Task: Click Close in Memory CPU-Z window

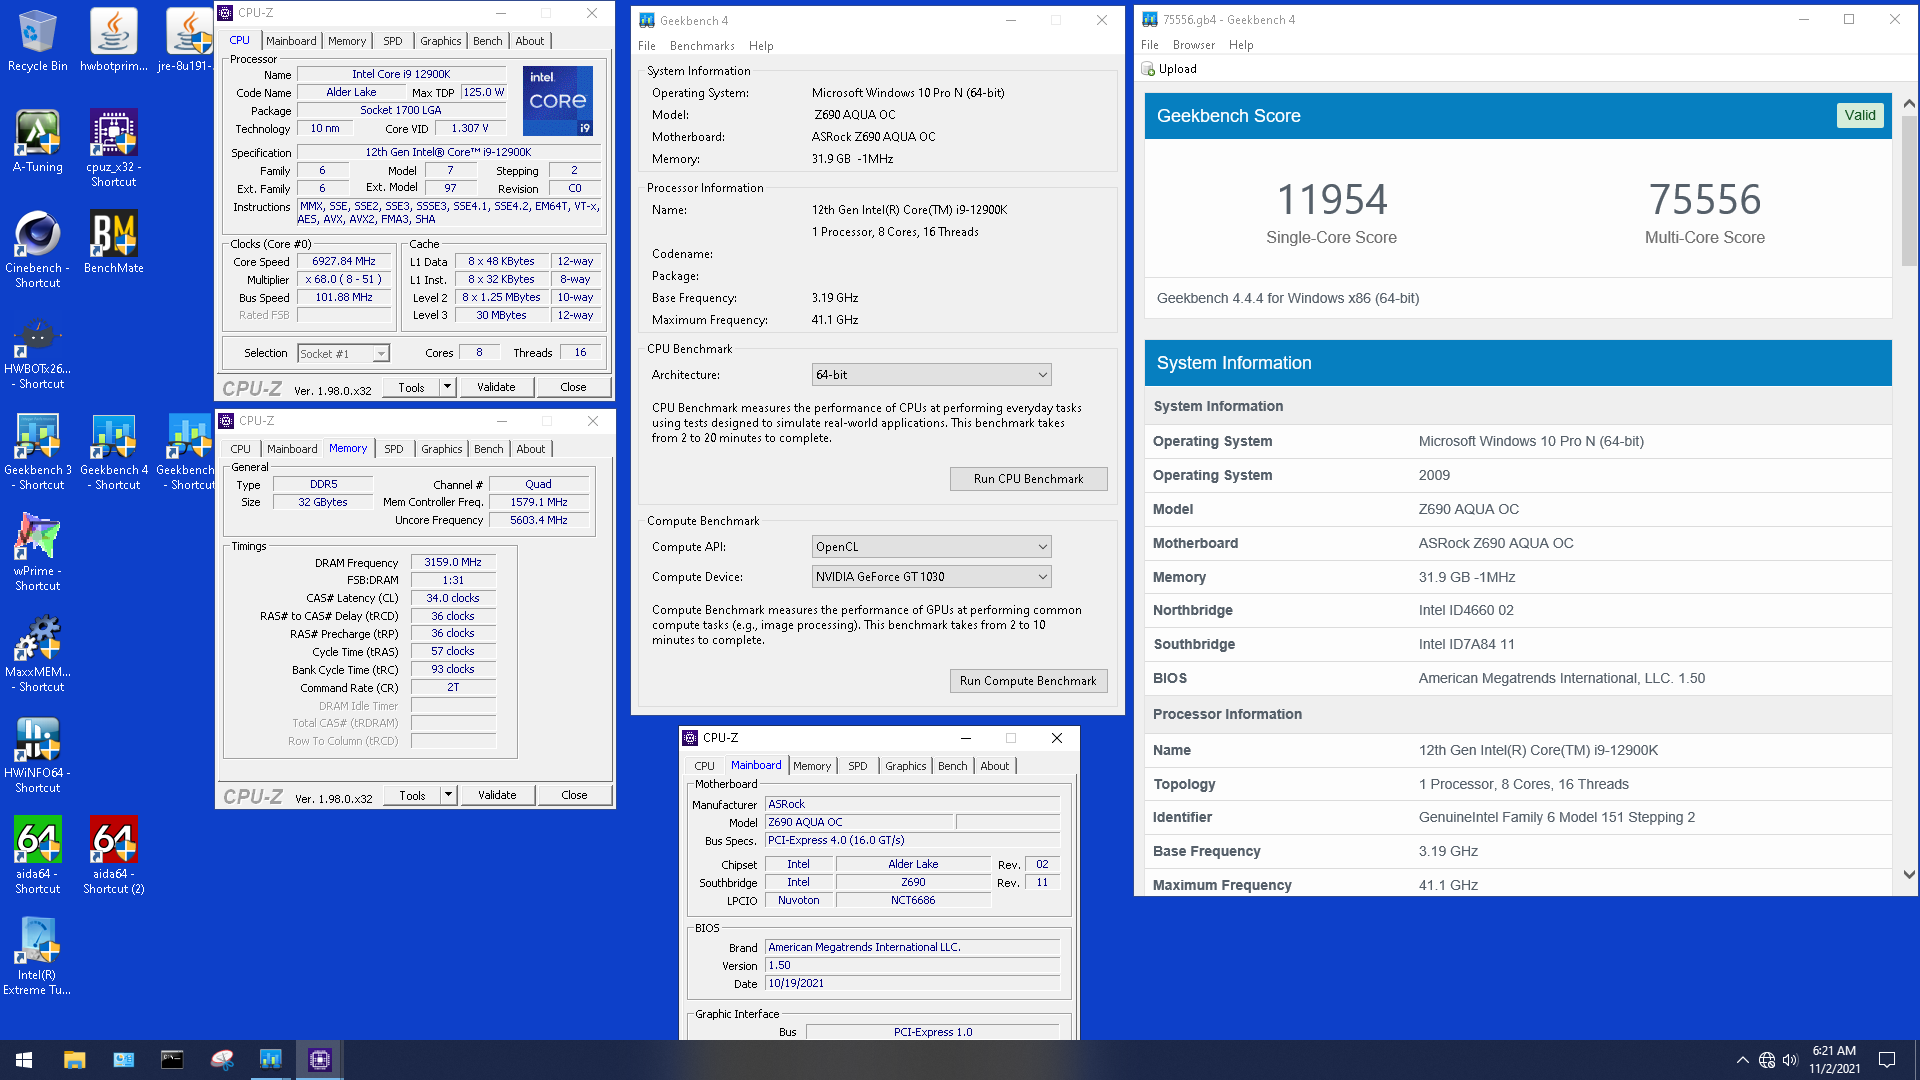Action: tap(574, 795)
